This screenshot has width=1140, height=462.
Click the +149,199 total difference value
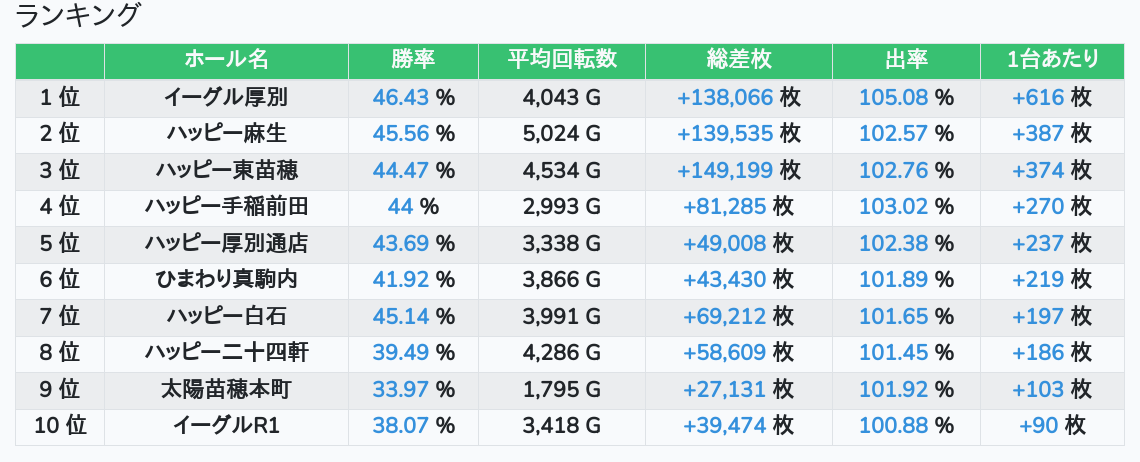click(x=726, y=170)
